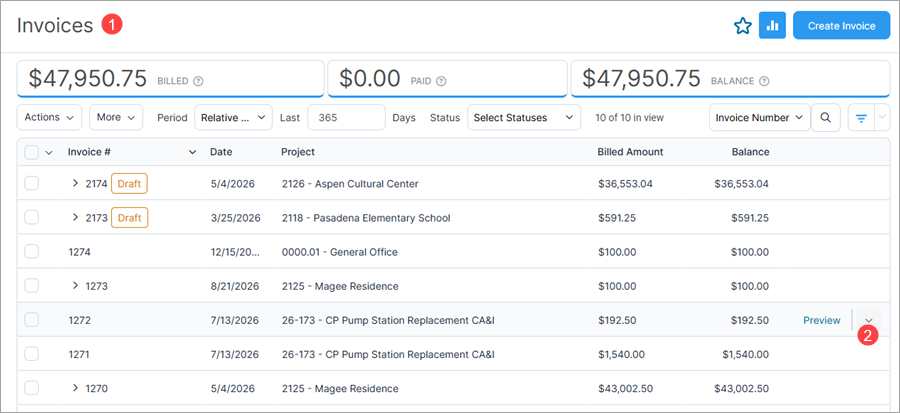Click billed amount $1,540.00

tap(621, 354)
